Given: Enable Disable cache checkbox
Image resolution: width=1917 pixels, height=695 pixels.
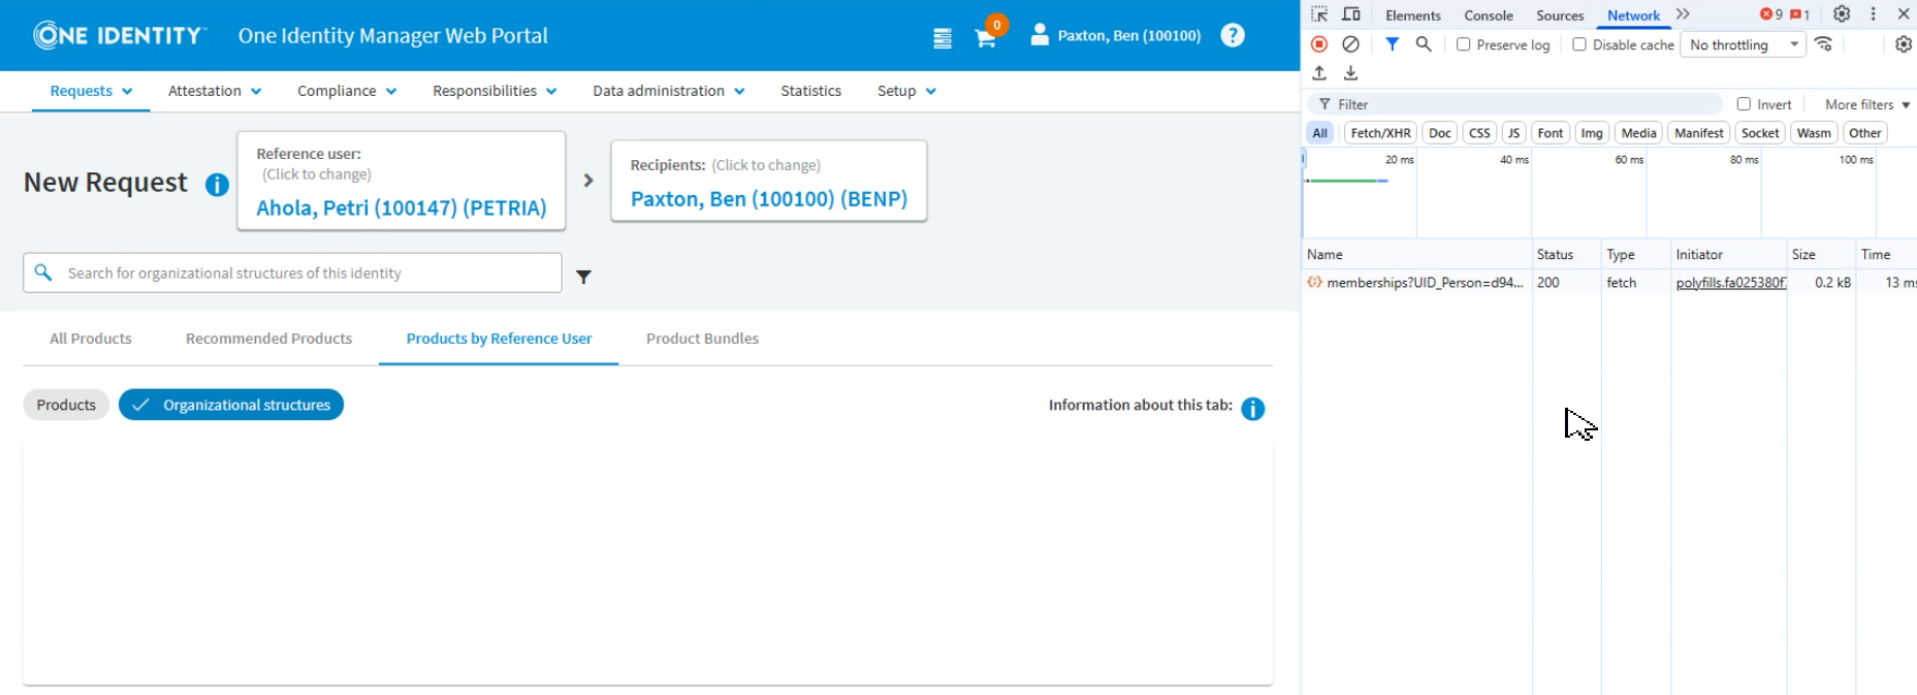Looking at the screenshot, I should (x=1579, y=44).
